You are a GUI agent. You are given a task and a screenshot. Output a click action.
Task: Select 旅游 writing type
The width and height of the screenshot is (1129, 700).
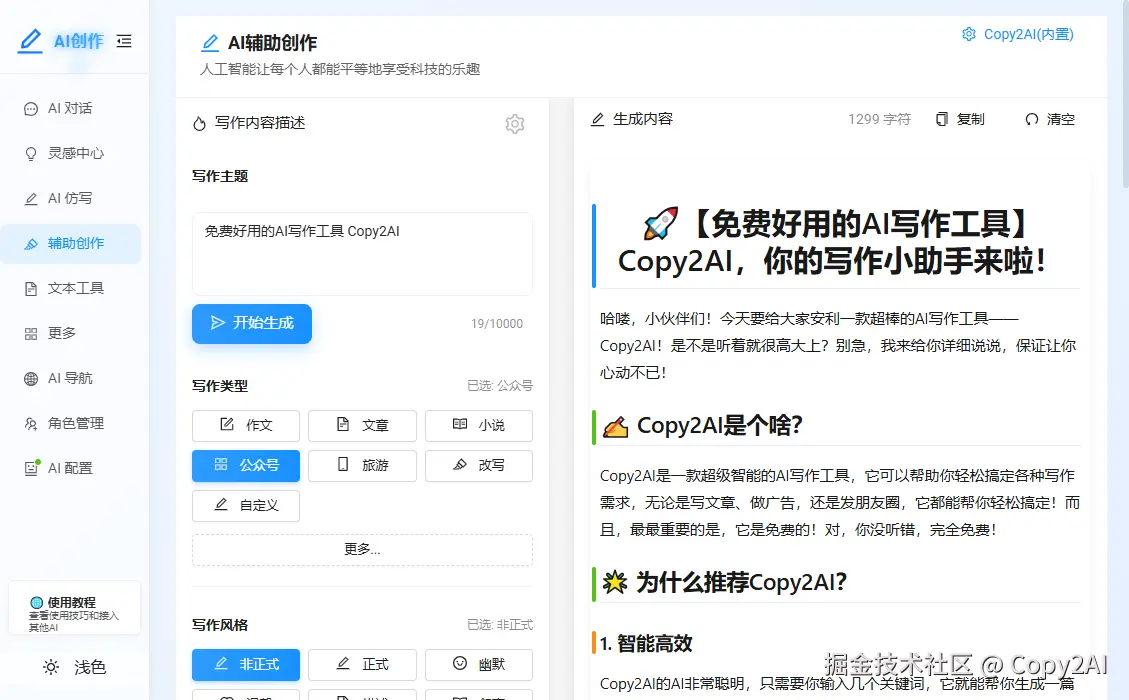tap(362, 465)
